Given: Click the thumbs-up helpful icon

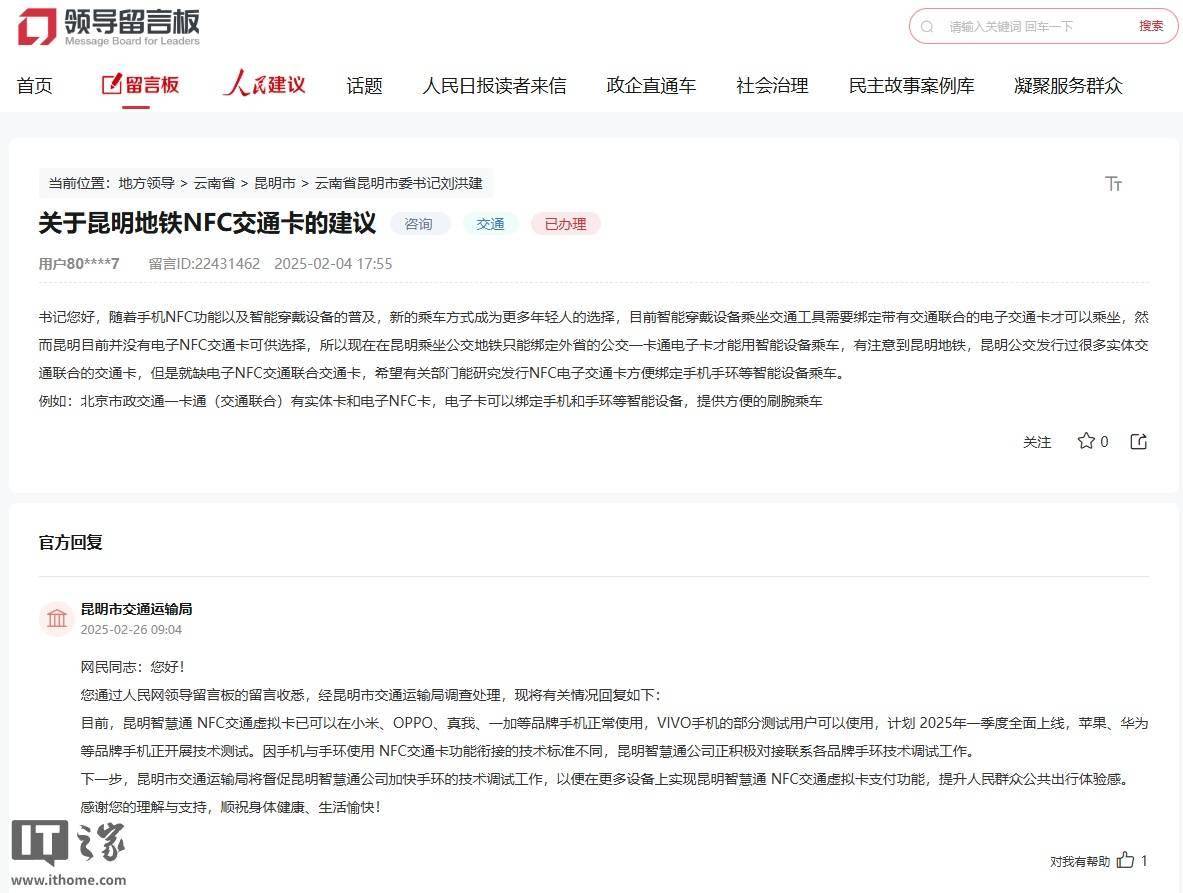Looking at the screenshot, I should click(x=1126, y=860).
